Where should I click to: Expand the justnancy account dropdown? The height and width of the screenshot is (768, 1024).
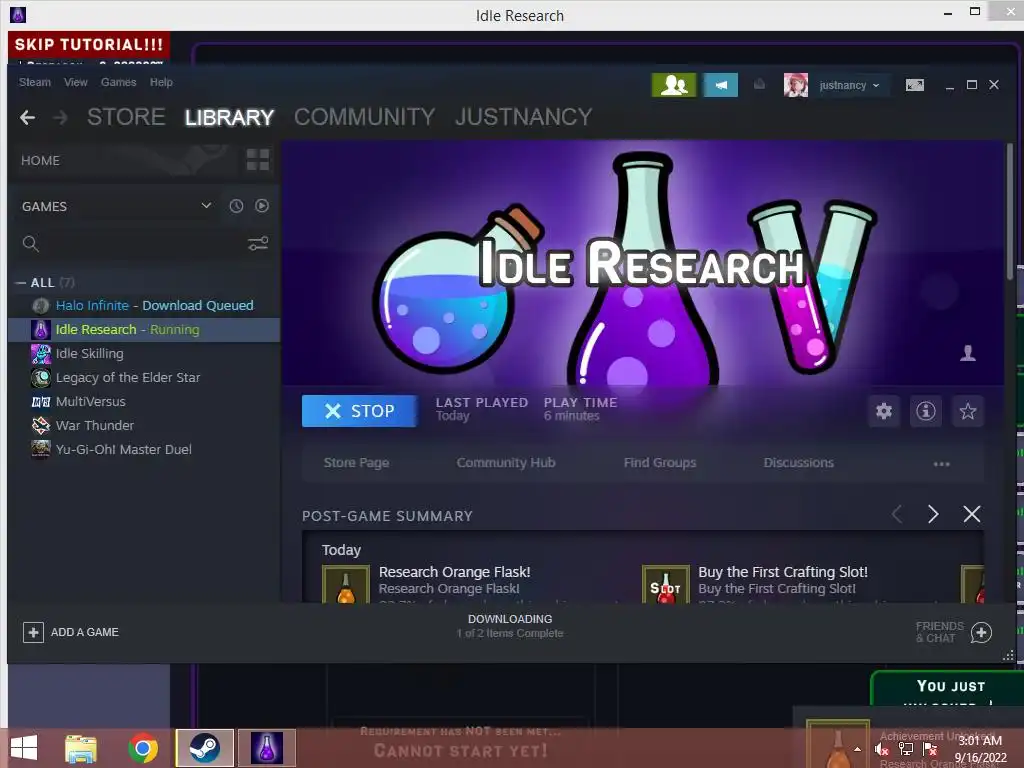[850, 86]
